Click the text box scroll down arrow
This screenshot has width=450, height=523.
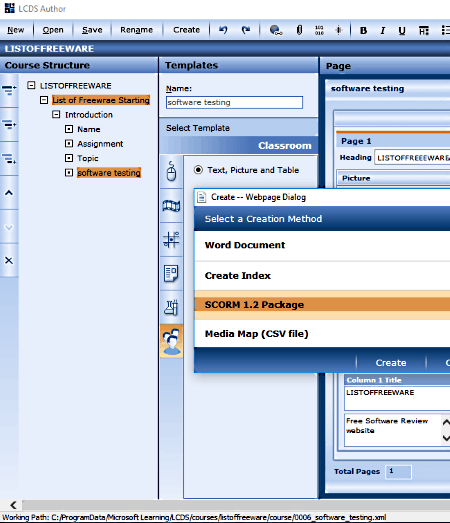click(446, 438)
